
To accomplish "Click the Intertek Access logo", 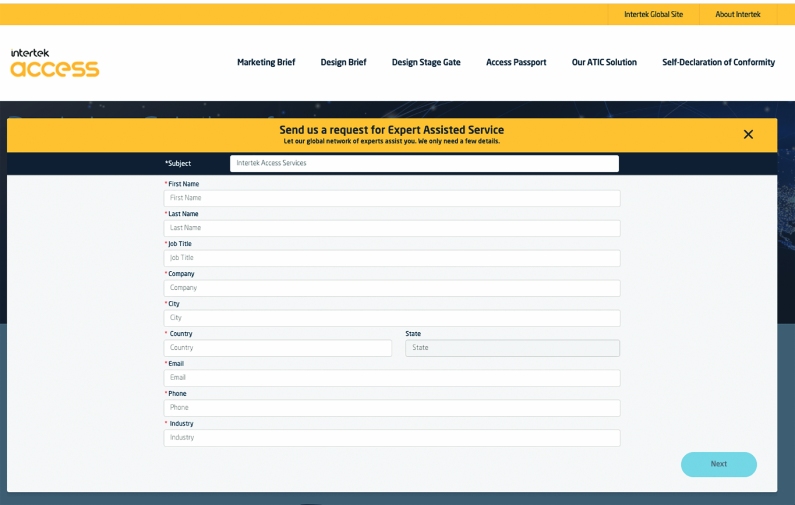I will coord(55,63).
